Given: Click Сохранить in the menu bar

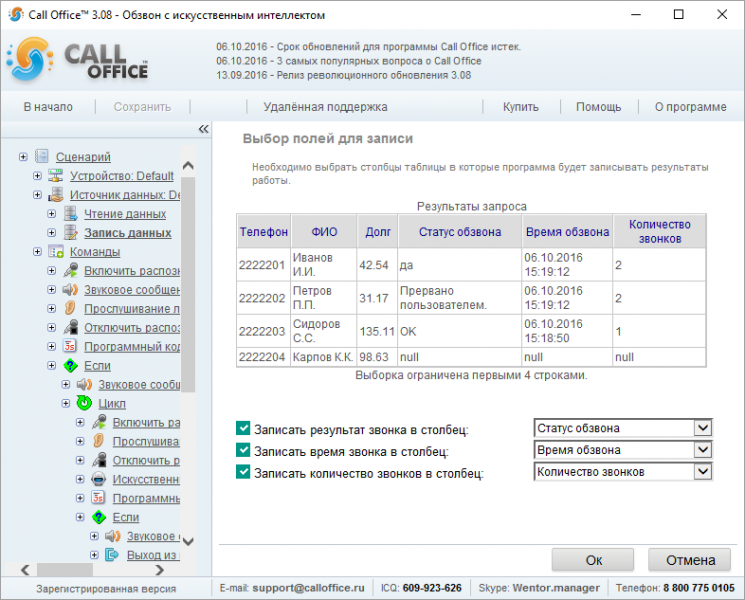Looking at the screenshot, I should tap(142, 107).
